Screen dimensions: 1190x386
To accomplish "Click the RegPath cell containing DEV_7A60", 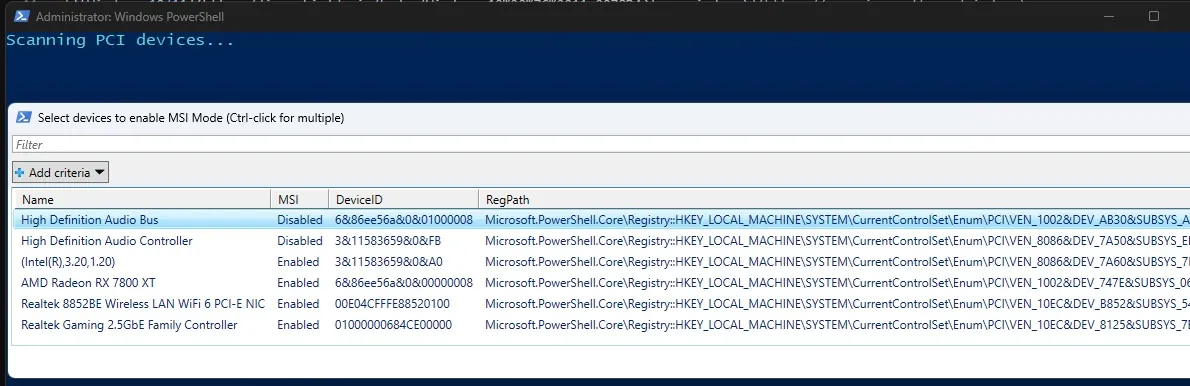I will (838, 262).
